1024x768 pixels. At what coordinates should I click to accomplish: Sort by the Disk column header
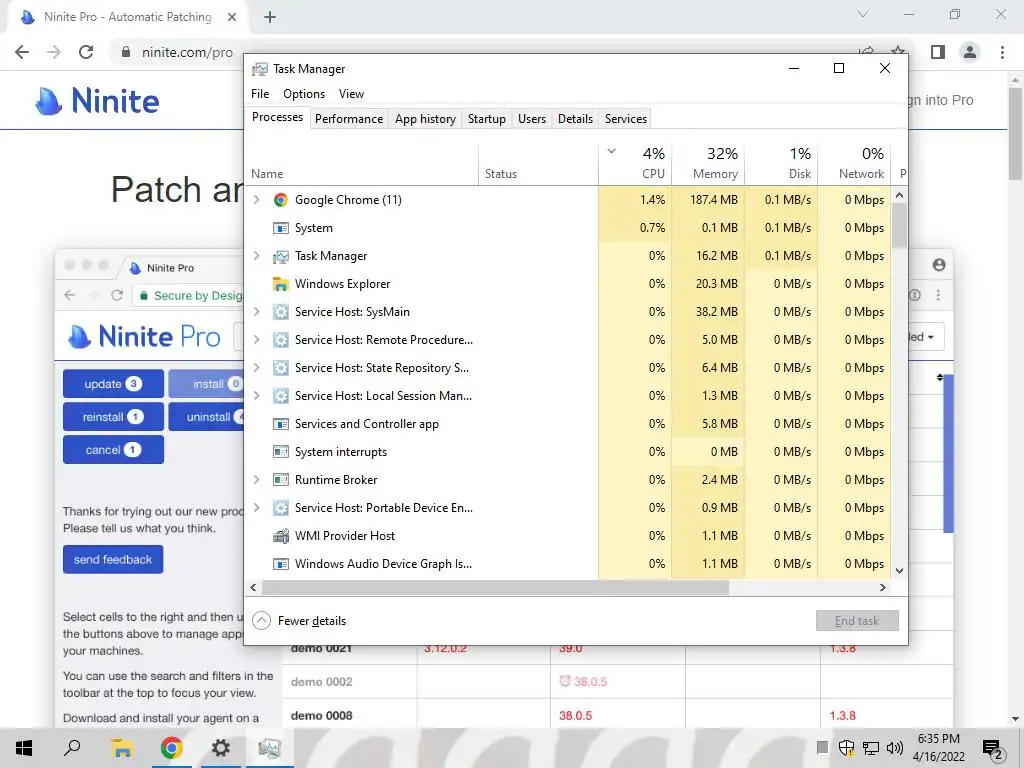(781, 163)
